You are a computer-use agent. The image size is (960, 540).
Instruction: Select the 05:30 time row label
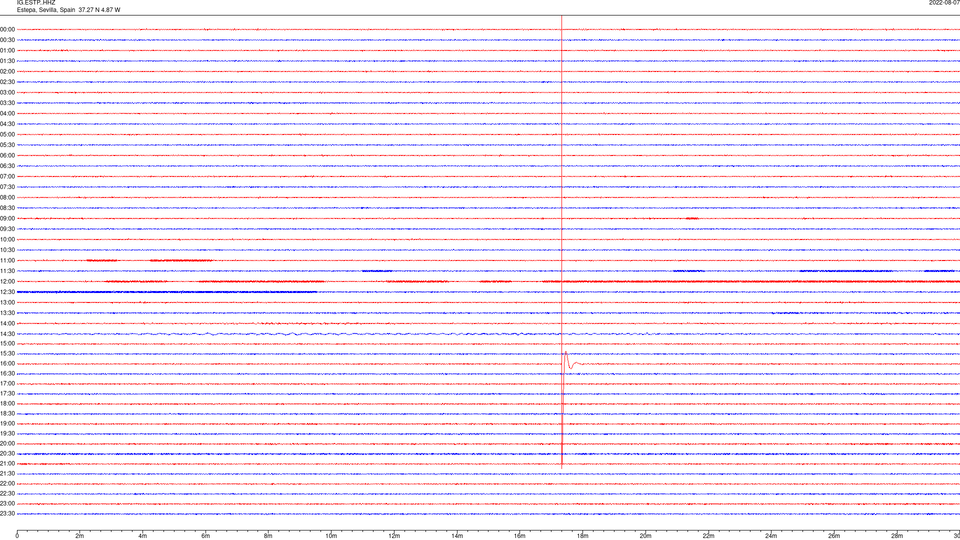[7, 145]
